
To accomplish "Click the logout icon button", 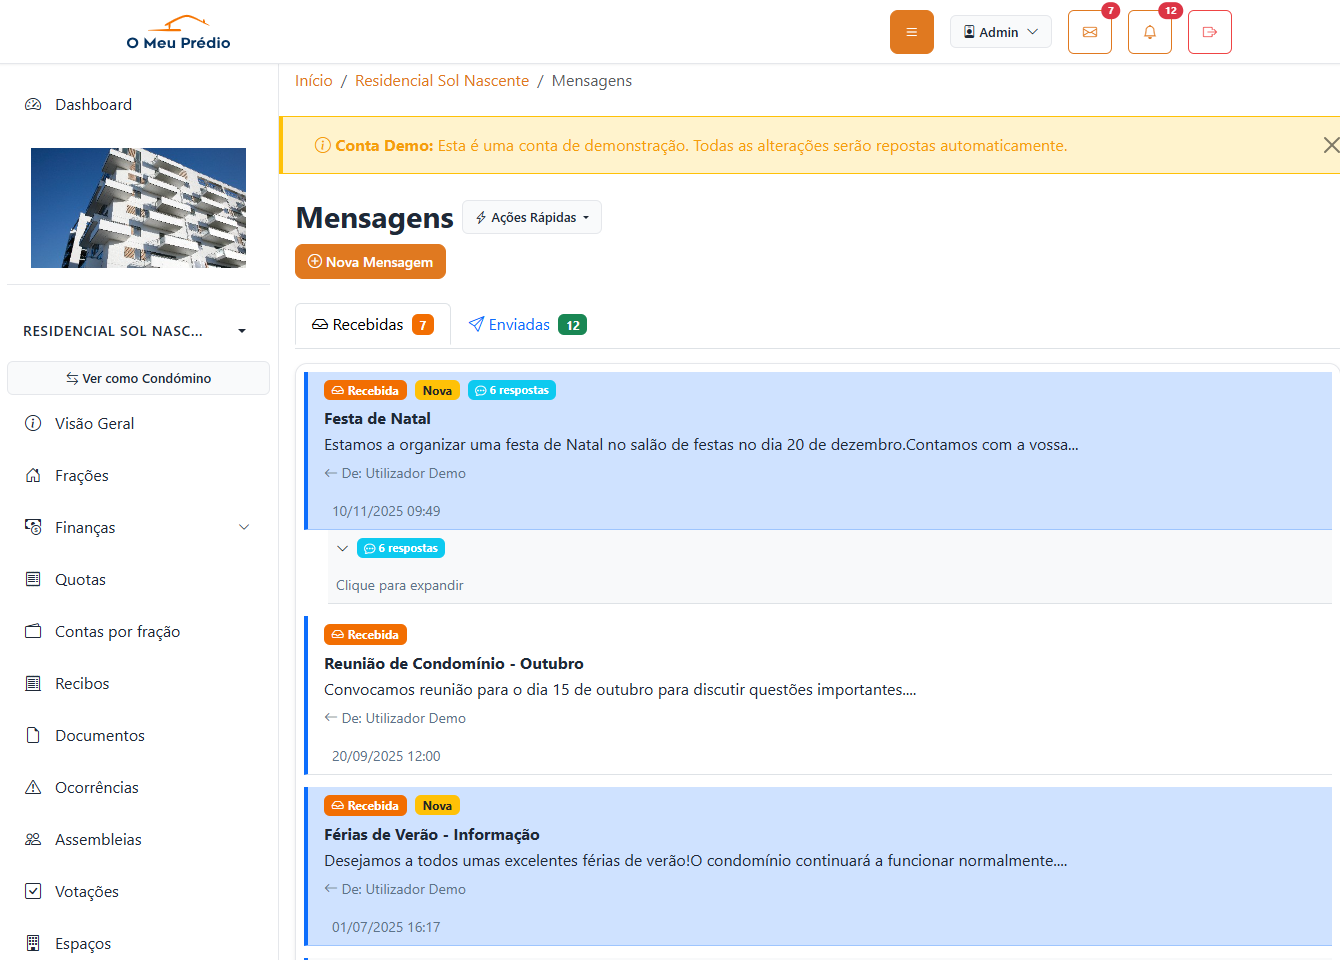I will click(1209, 32).
